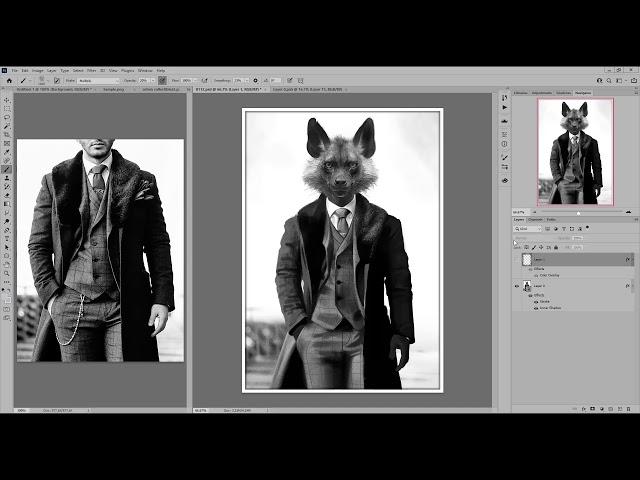Screen dimensions: 640x480
Task: Toggle visibility of Layer 0
Action: click(517, 286)
